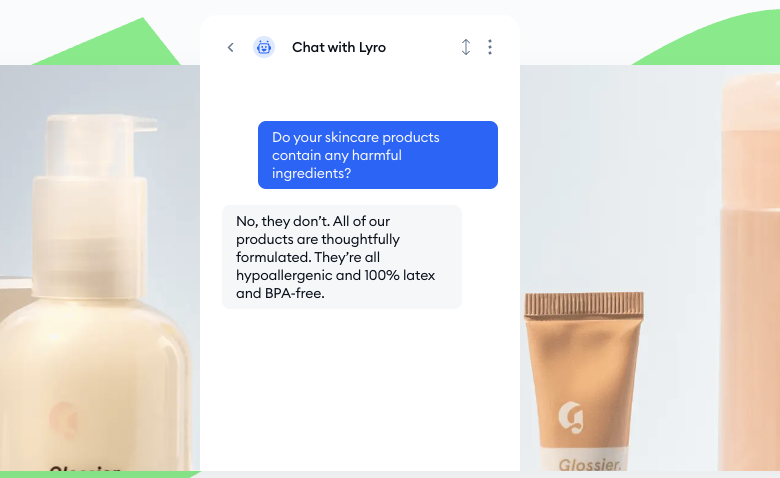The height and width of the screenshot is (478, 780).
Task: Click the partial Glossier label on pump bottle
Action: click(x=85, y=468)
